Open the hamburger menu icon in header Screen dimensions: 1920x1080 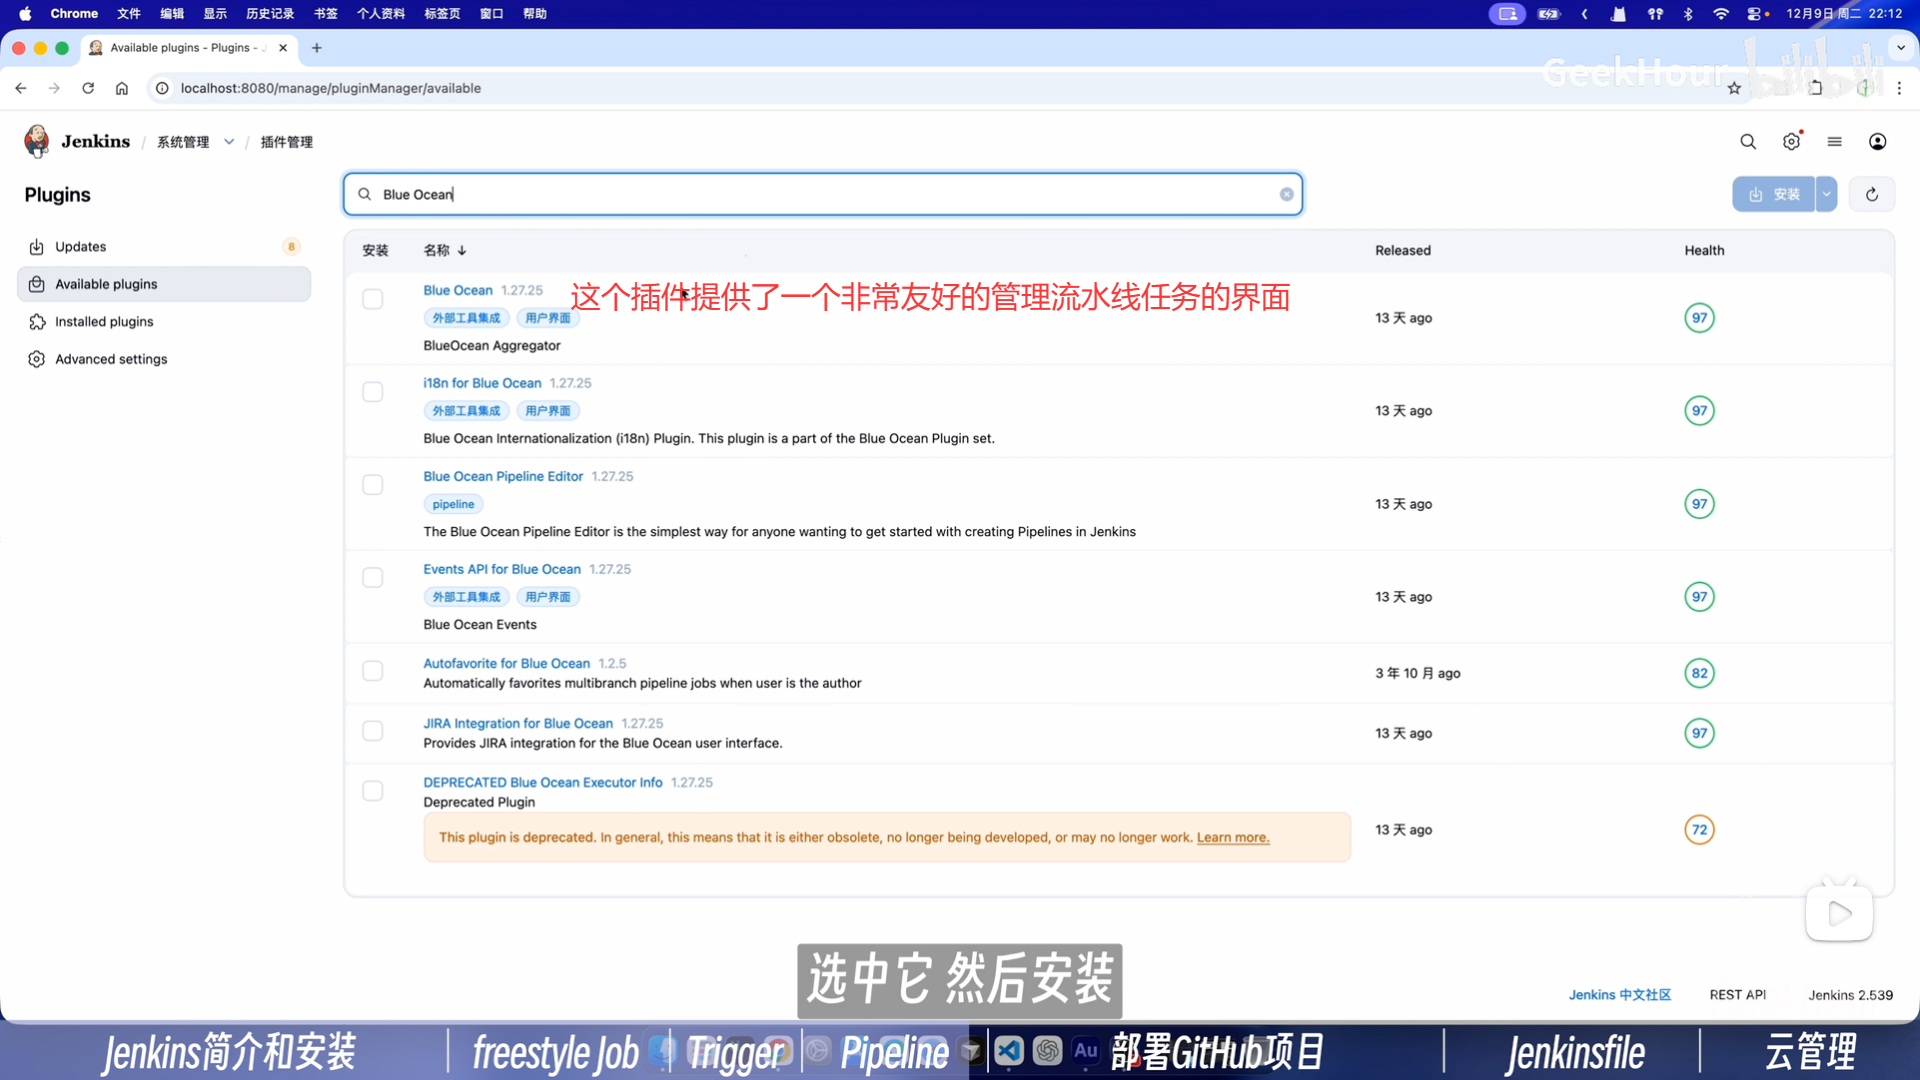pyautogui.click(x=1834, y=142)
